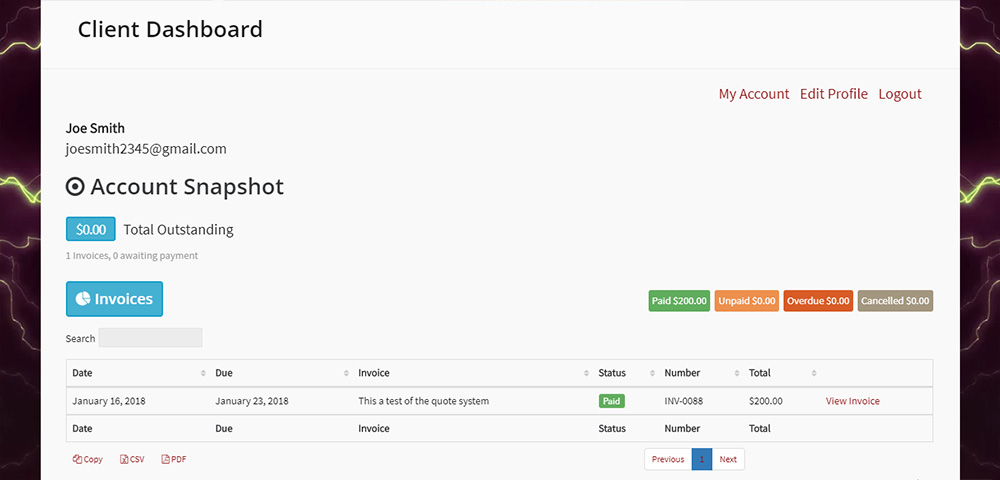Screen dimensions: 1000x480
Task: Select the orange Unpaid $0.00 badge
Action: pos(747,301)
